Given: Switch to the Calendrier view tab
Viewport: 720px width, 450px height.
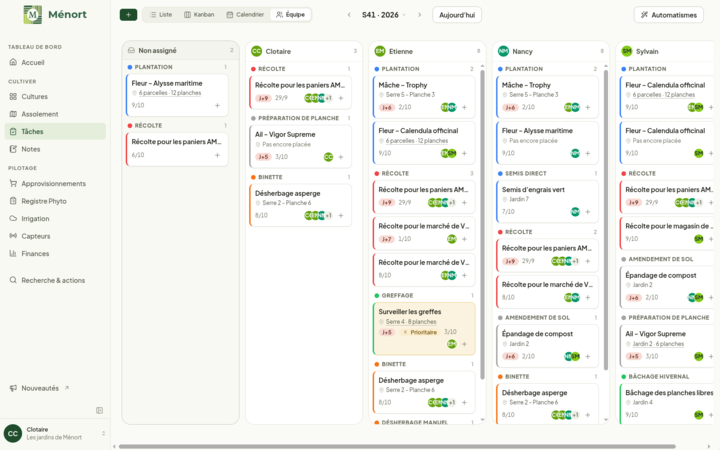Looking at the screenshot, I should [x=245, y=15].
